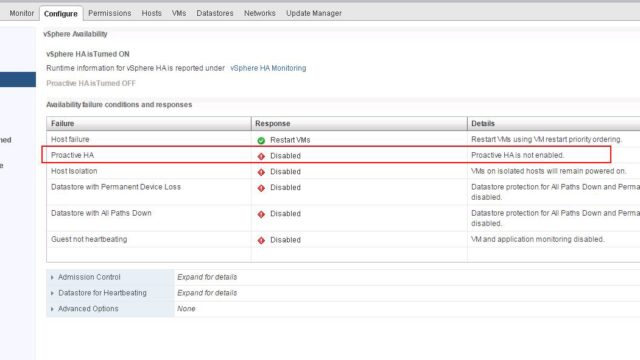Screen dimensions: 640x360
Task: Select the Configure tab
Action: click(60, 13)
